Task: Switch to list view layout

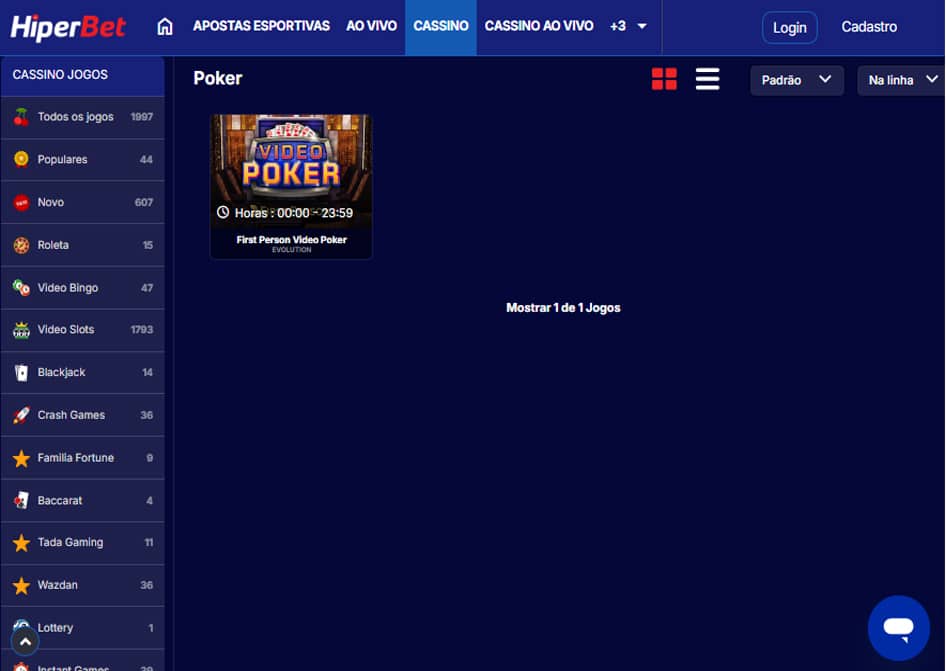Action: point(707,78)
